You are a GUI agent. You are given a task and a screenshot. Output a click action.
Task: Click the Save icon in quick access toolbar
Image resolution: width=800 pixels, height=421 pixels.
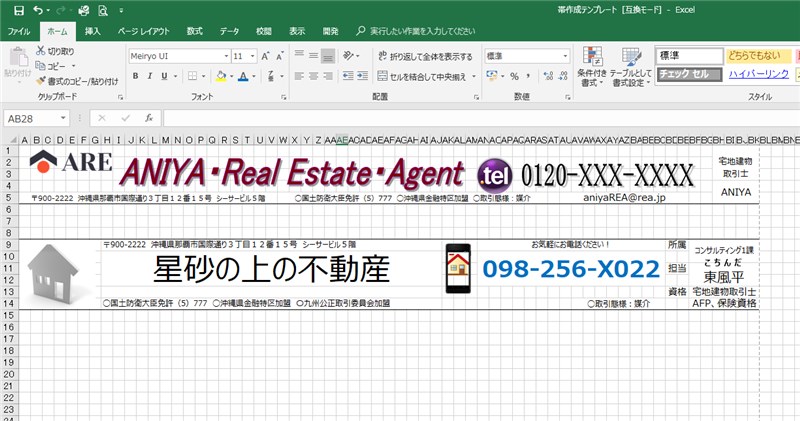(18, 9)
